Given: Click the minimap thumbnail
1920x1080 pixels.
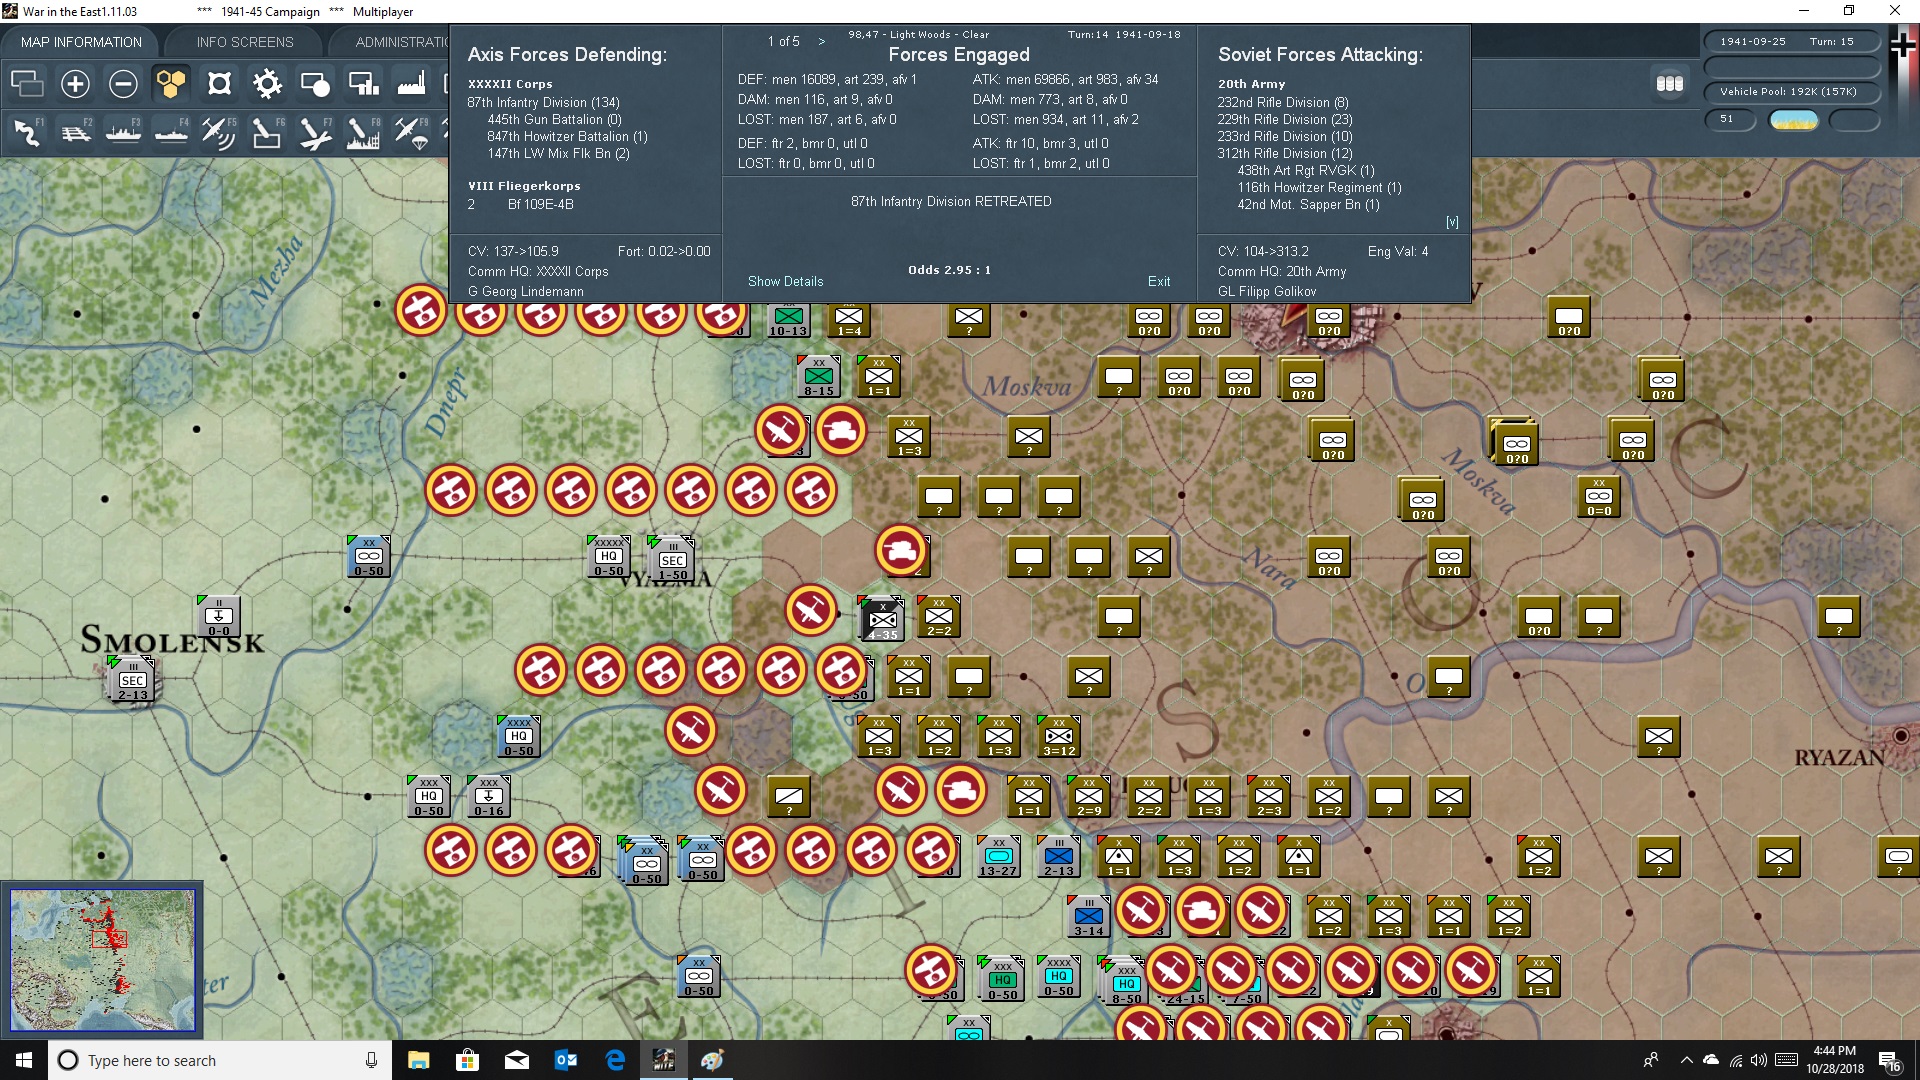Looking at the screenshot, I should click(x=102, y=960).
